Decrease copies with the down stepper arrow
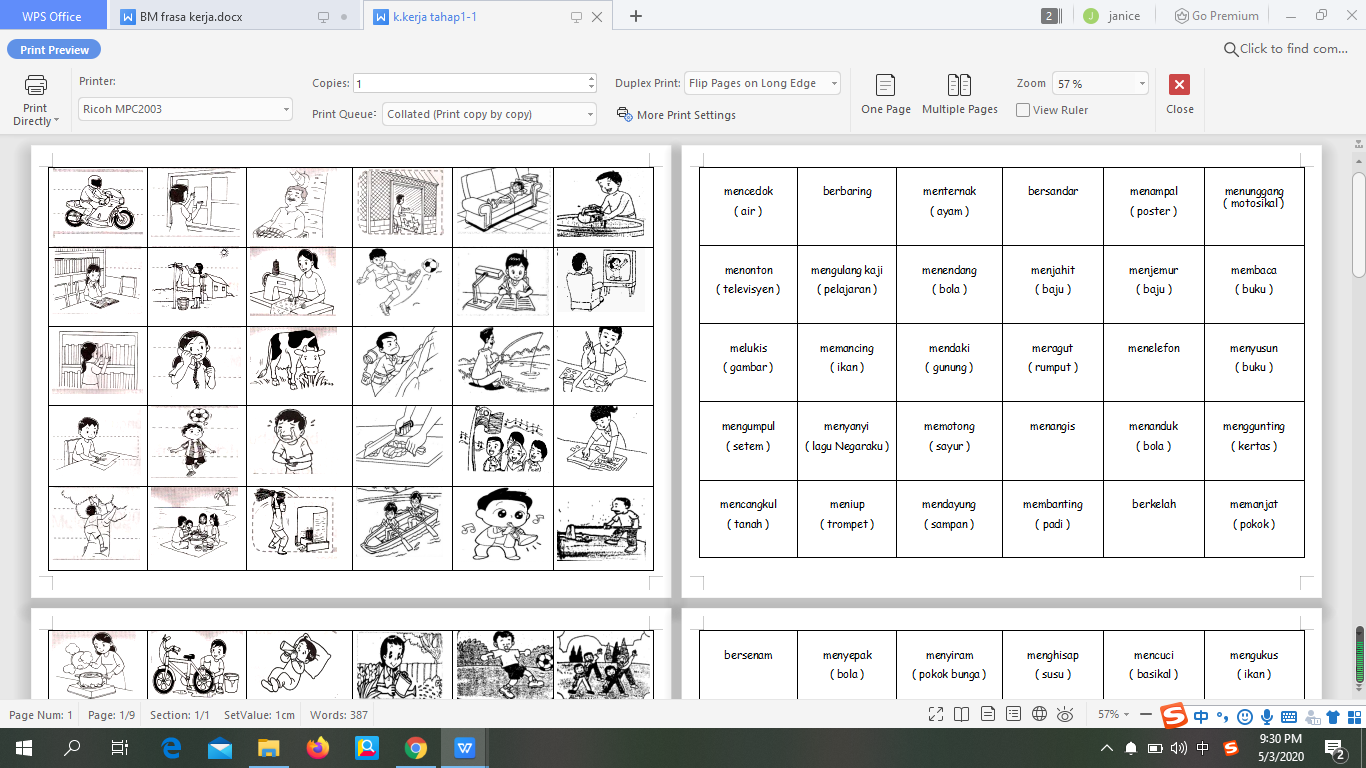The height and width of the screenshot is (768, 1366). coord(591,89)
